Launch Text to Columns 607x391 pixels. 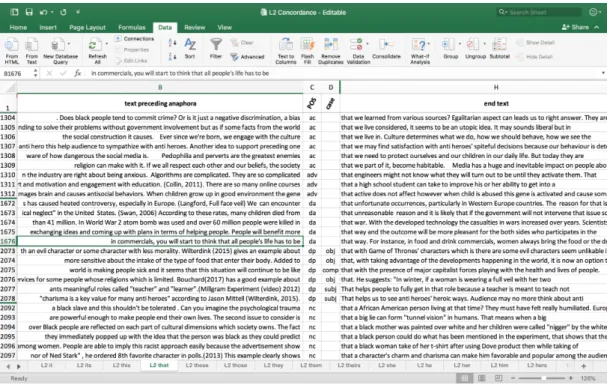[286, 51]
